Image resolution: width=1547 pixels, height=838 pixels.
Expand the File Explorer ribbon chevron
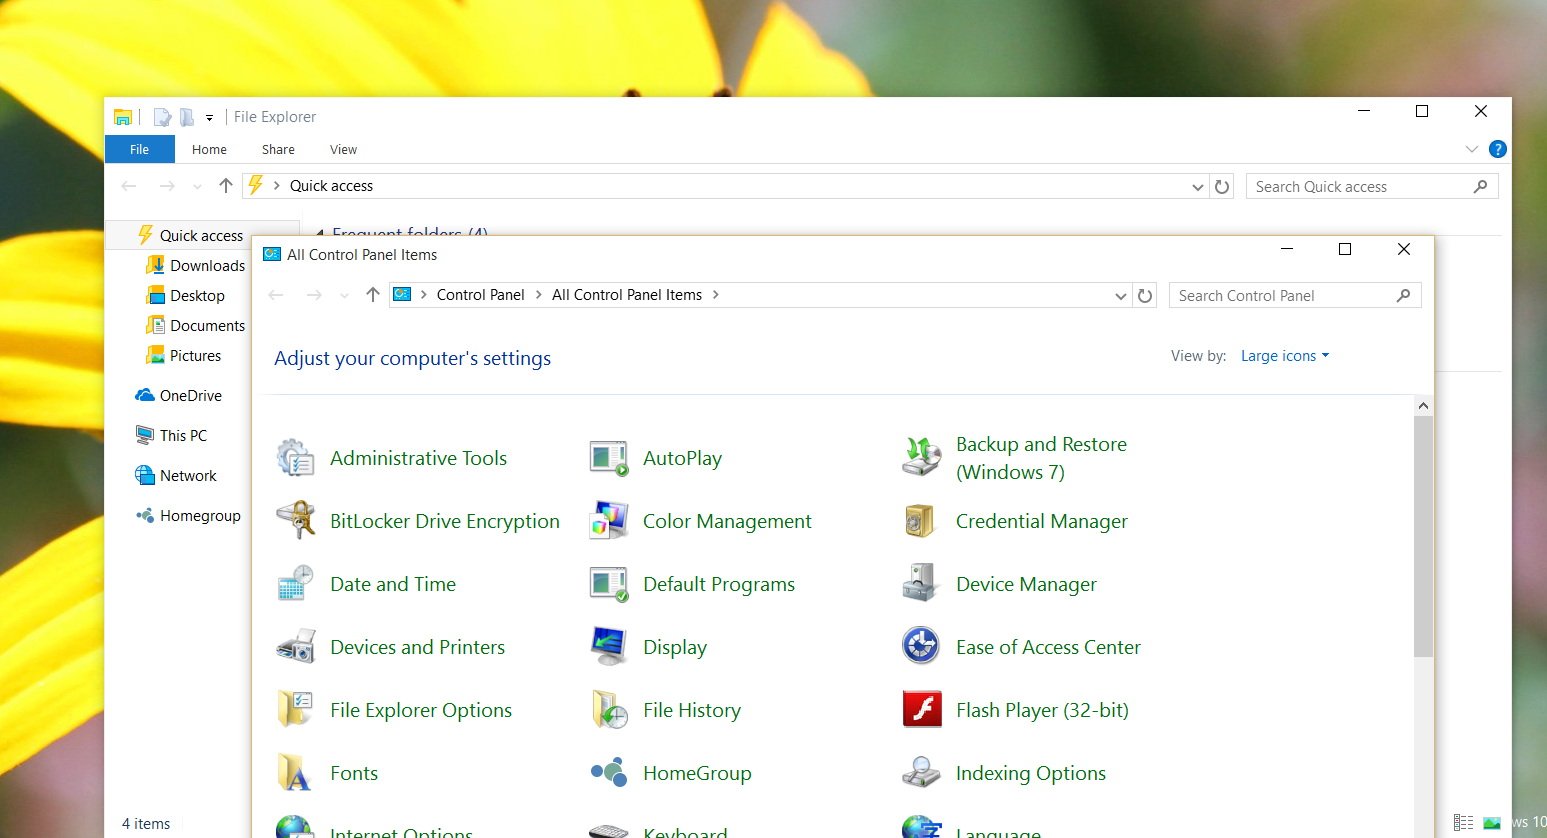click(x=1471, y=149)
